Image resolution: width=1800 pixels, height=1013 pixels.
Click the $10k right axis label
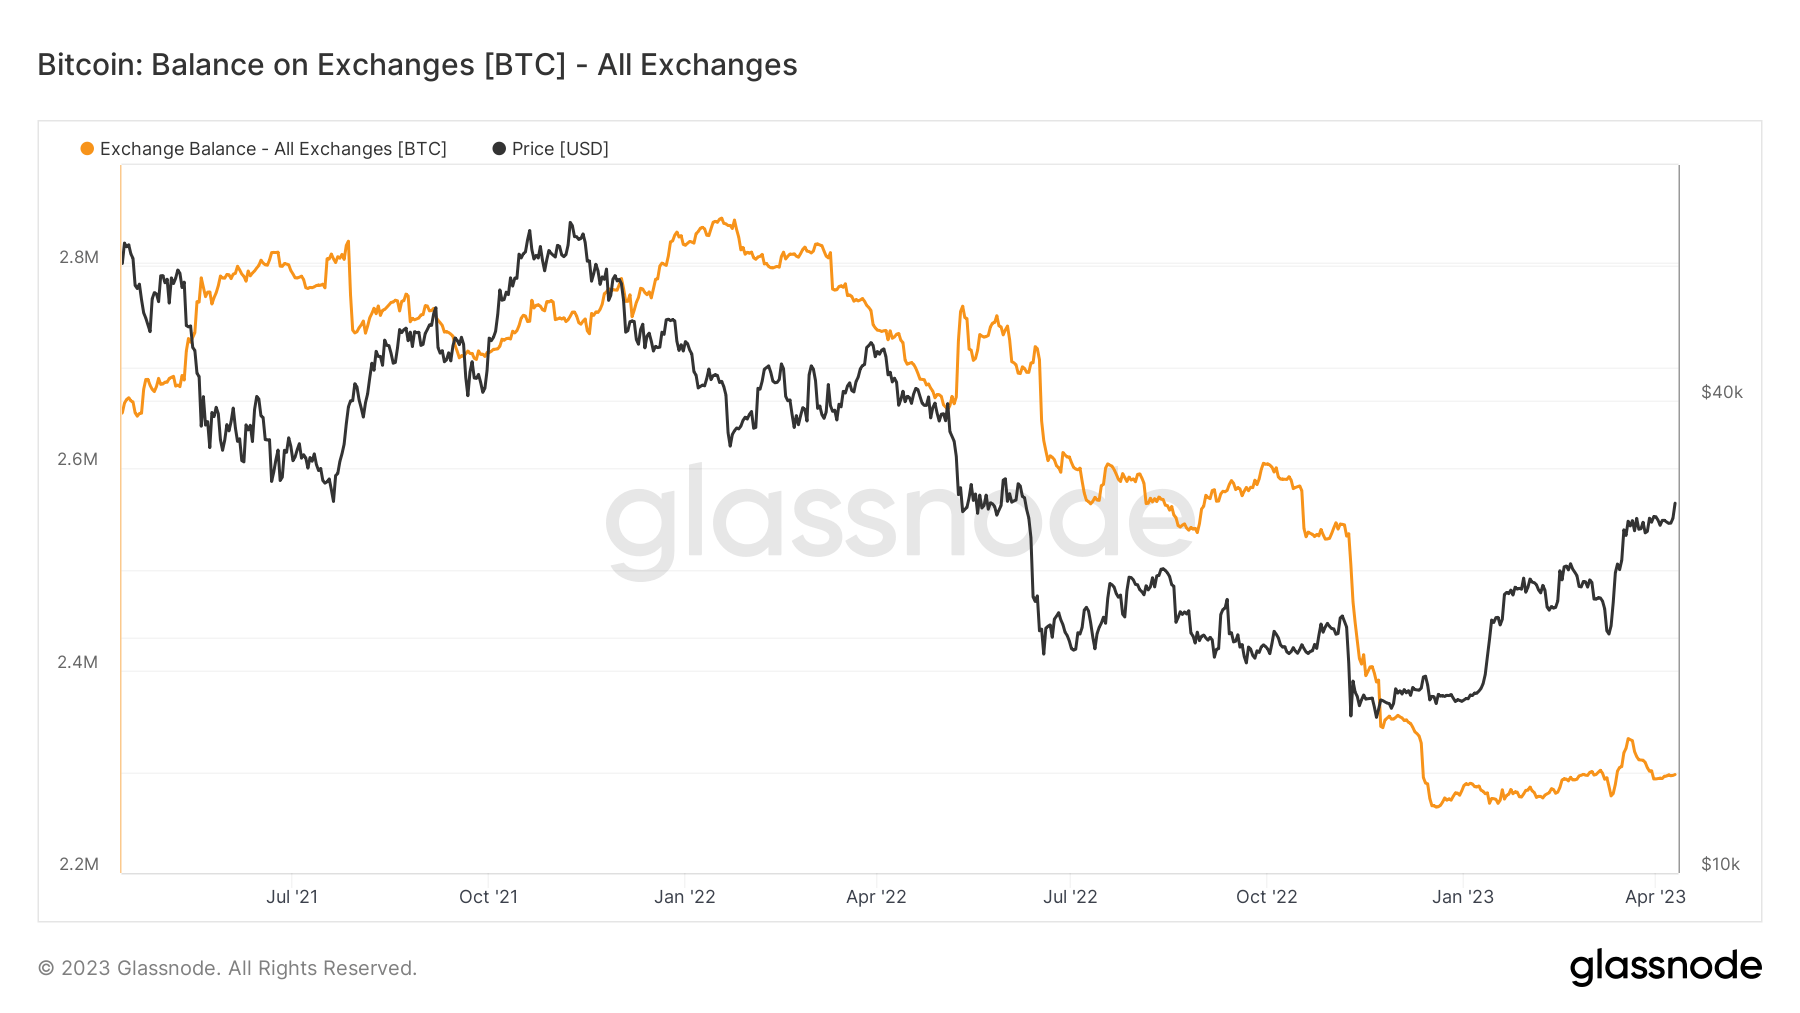[x=1721, y=864]
